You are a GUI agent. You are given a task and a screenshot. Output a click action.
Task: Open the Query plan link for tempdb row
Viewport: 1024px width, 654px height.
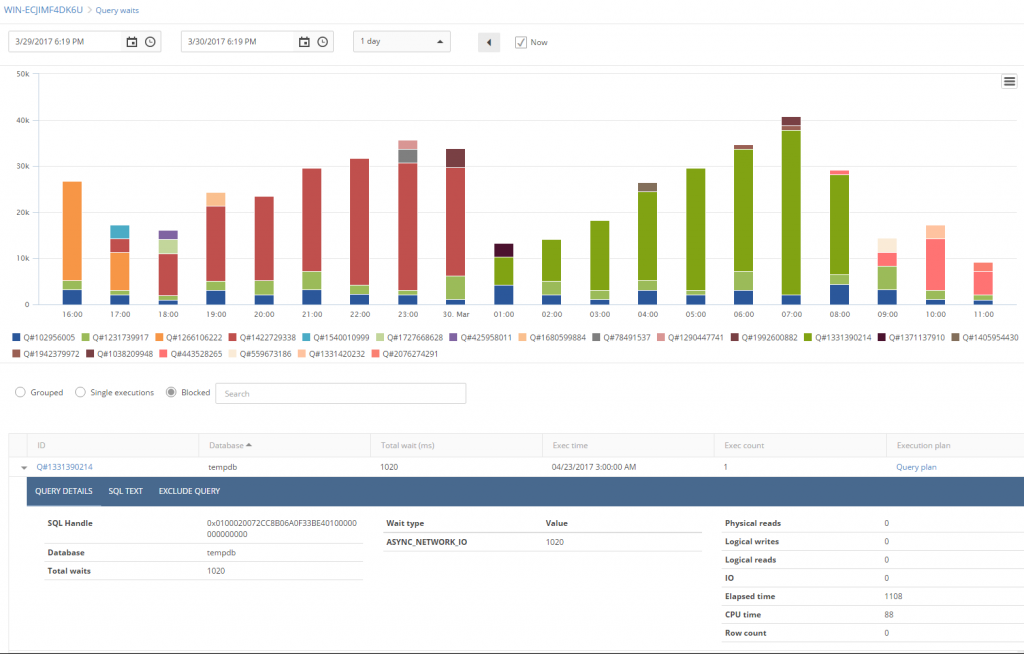916,467
